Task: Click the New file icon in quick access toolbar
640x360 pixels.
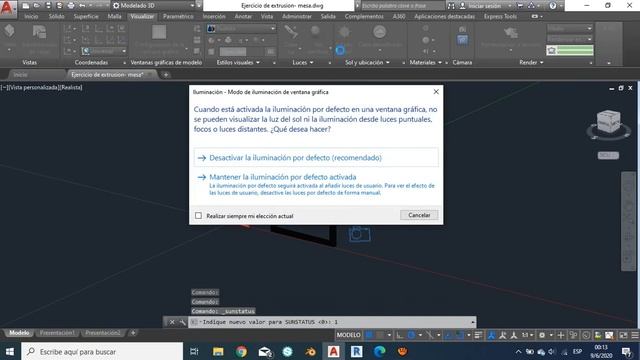Action: (x=26, y=6)
